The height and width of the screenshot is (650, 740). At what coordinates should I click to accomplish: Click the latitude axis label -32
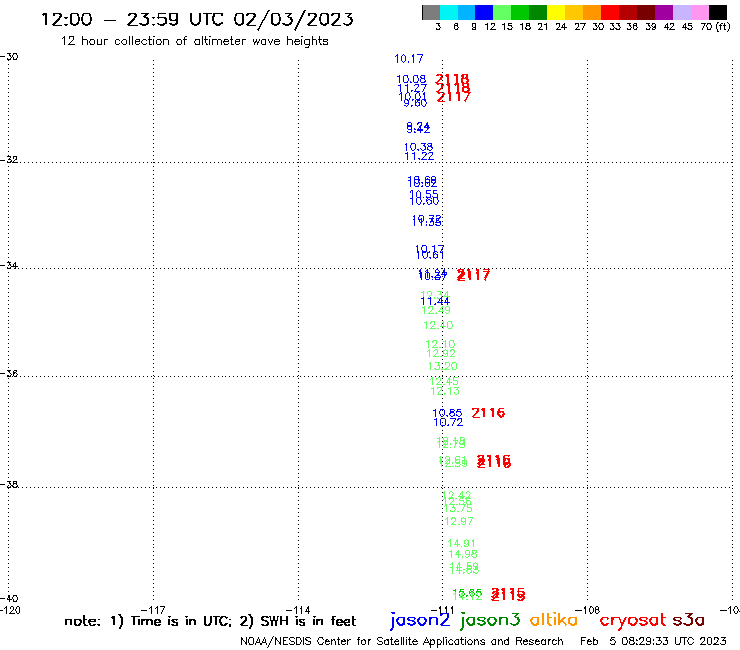click(x=9, y=160)
